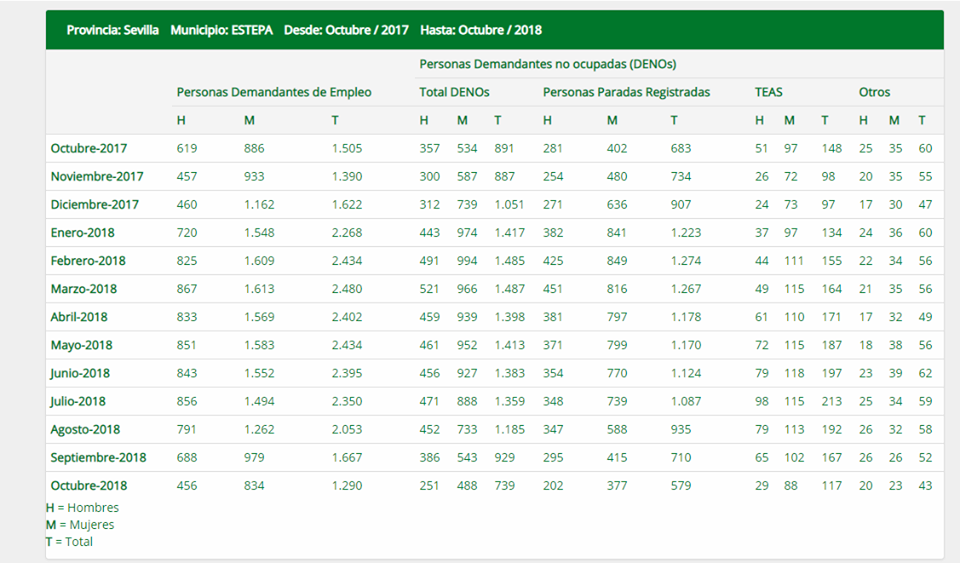Screen dimensions: 960x563
Task: Select the Marzo-2018 row label
Action: coord(83,289)
